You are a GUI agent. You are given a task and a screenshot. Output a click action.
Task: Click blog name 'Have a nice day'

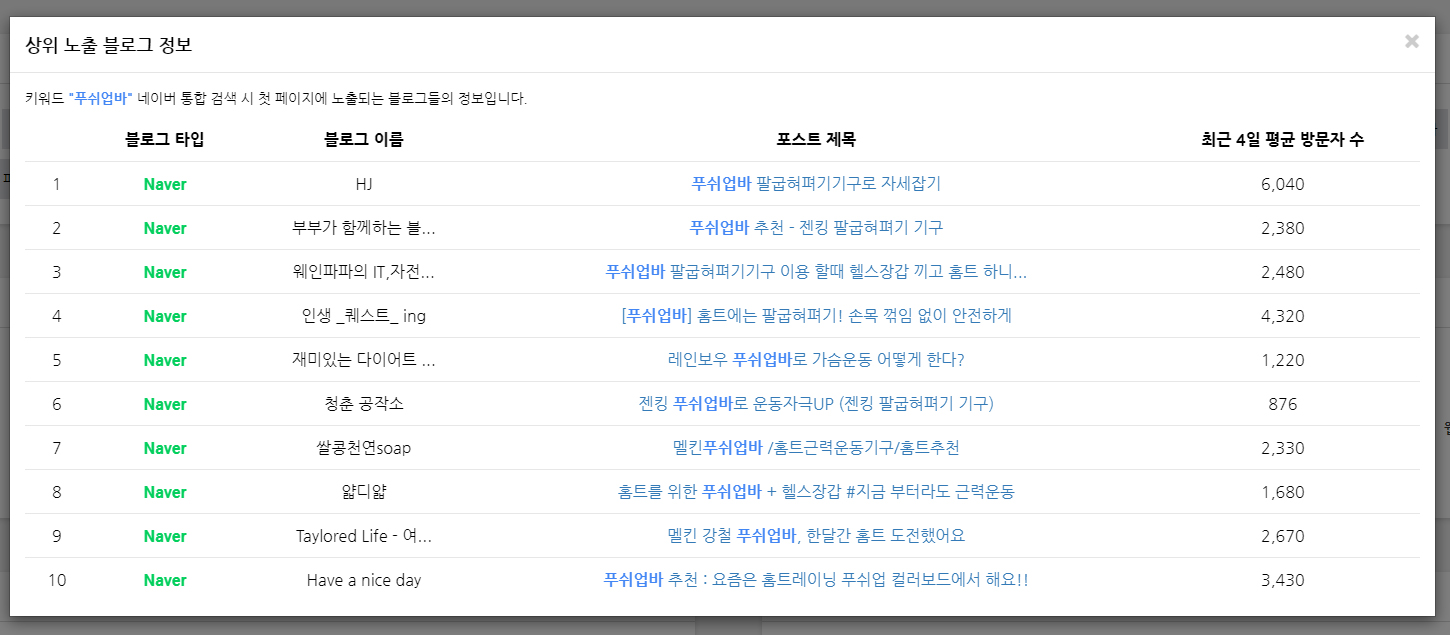364,580
